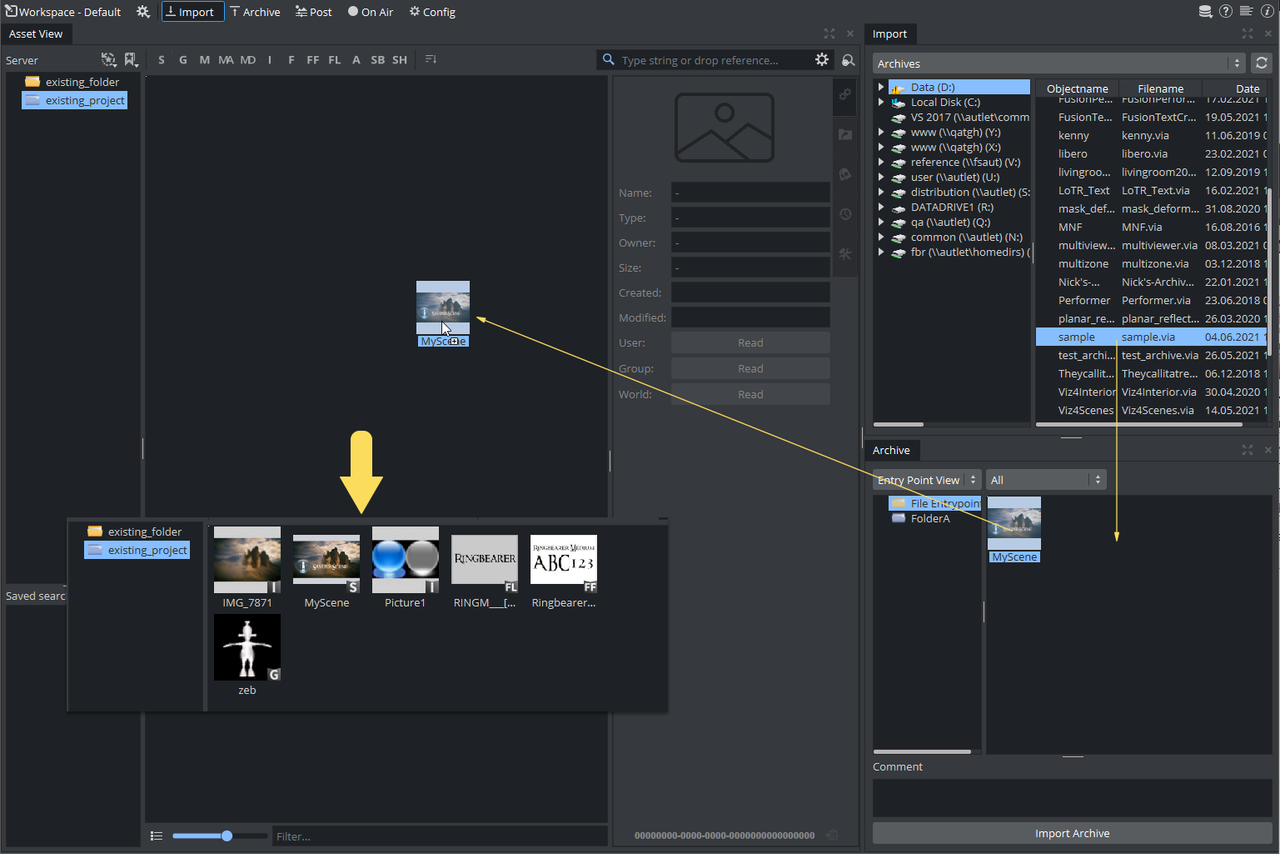Expand the Data (D:) drive tree node

click(881, 87)
